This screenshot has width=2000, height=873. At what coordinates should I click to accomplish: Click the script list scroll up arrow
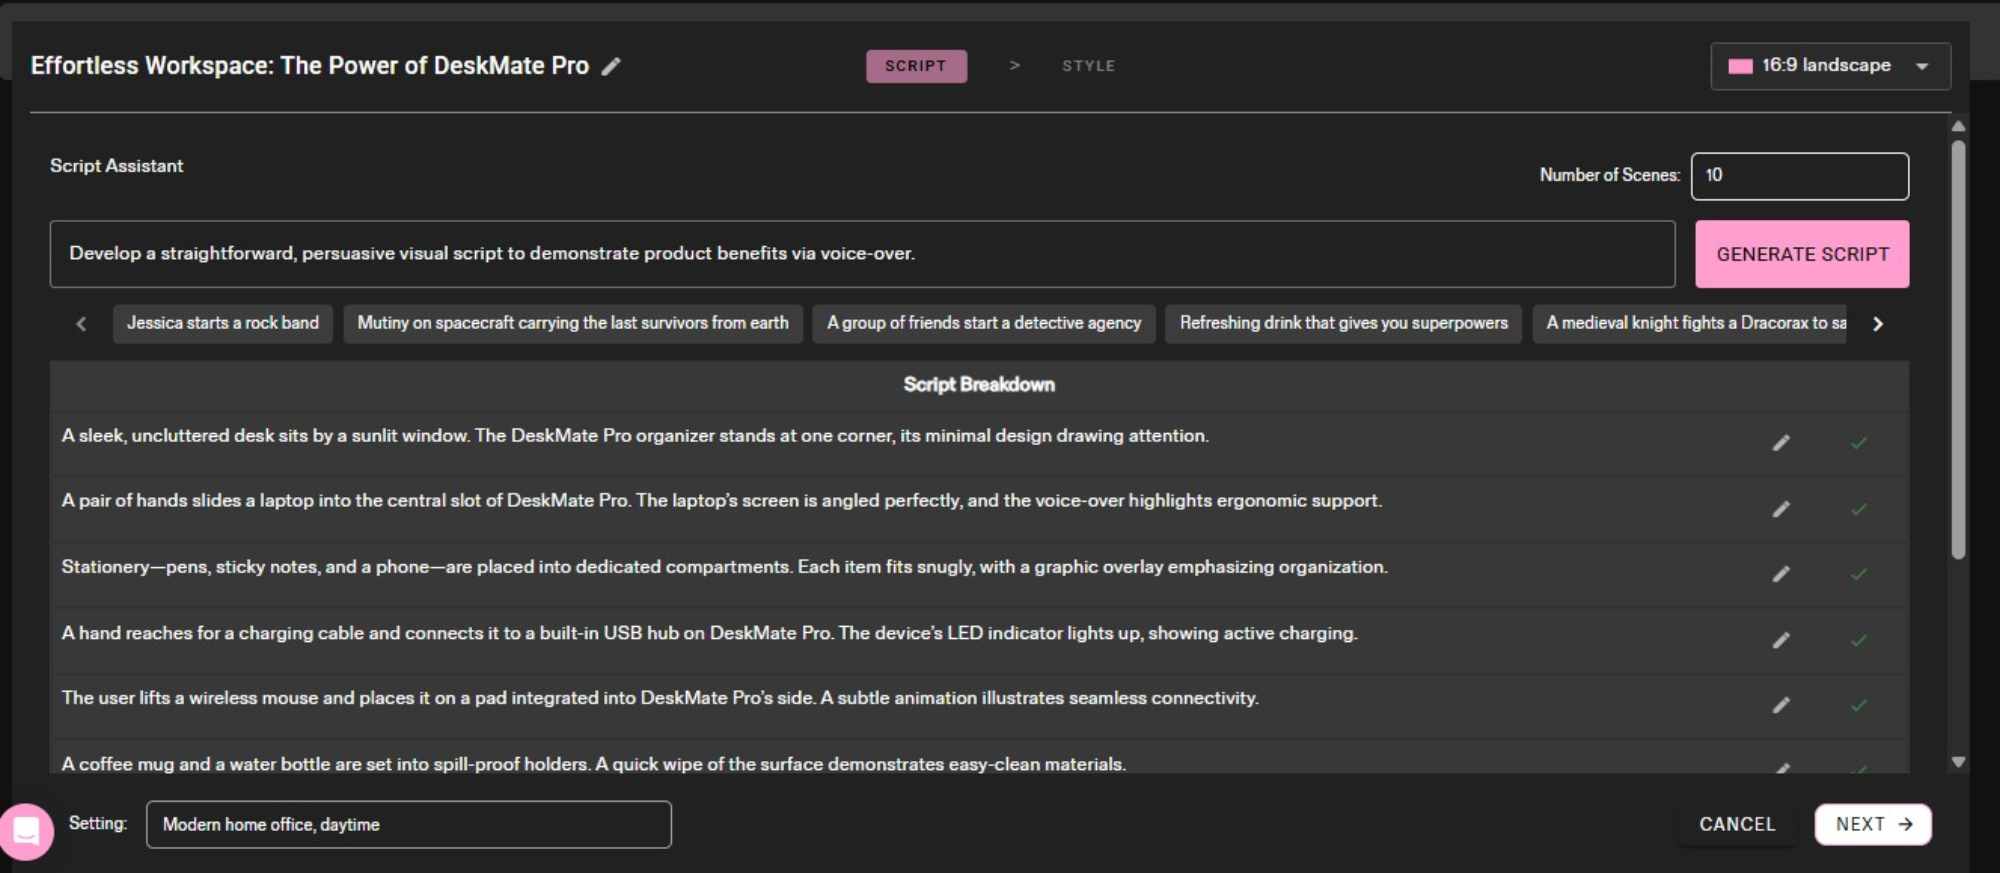point(1958,126)
